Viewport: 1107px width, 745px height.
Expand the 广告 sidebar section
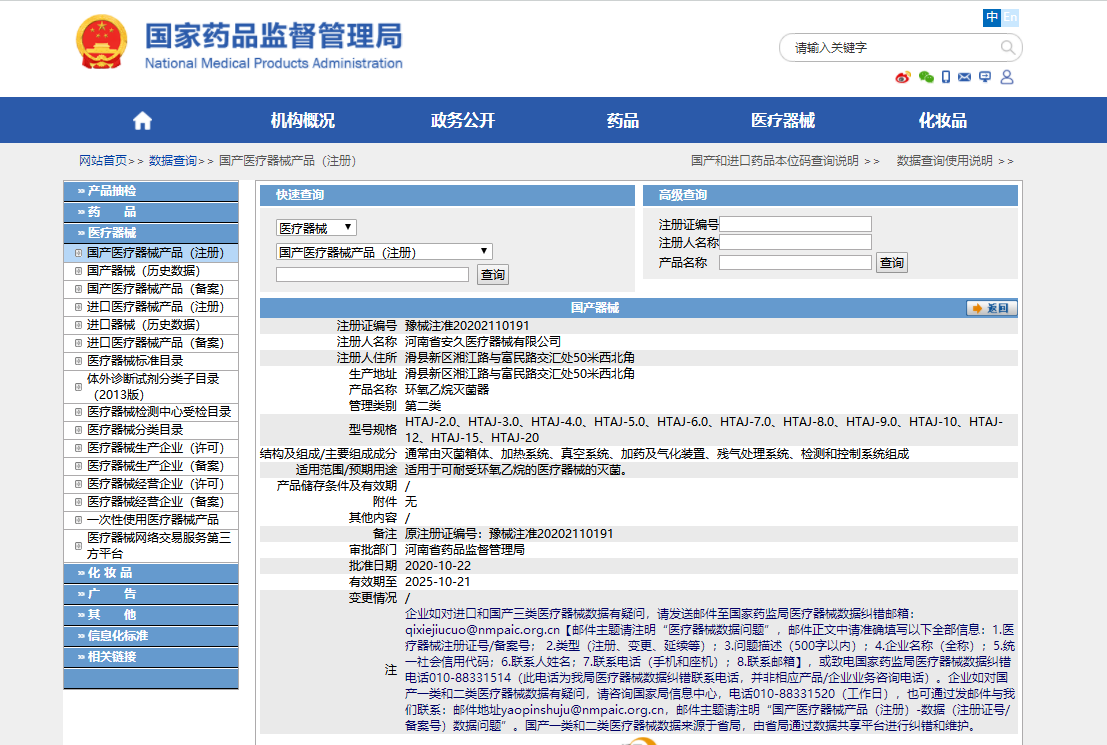pos(151,594)
